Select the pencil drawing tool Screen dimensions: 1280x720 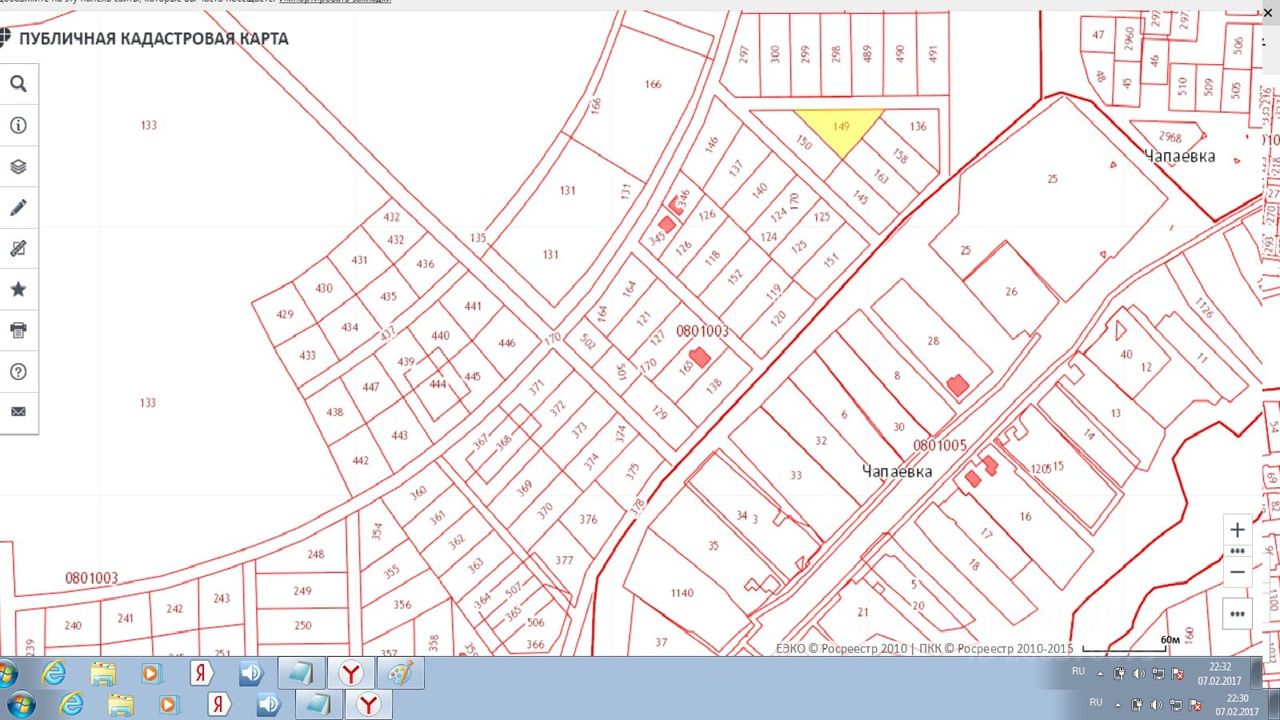(18, 208)
